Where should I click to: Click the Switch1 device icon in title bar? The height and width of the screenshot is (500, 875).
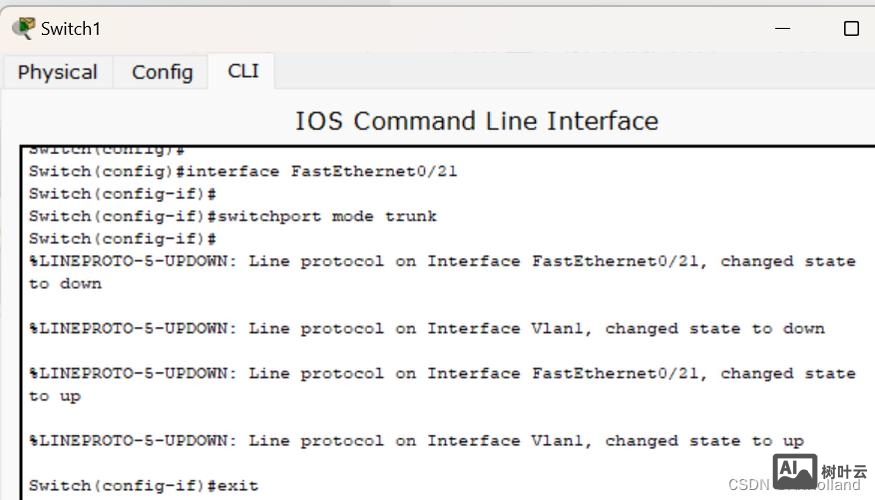tap(22, 28)
